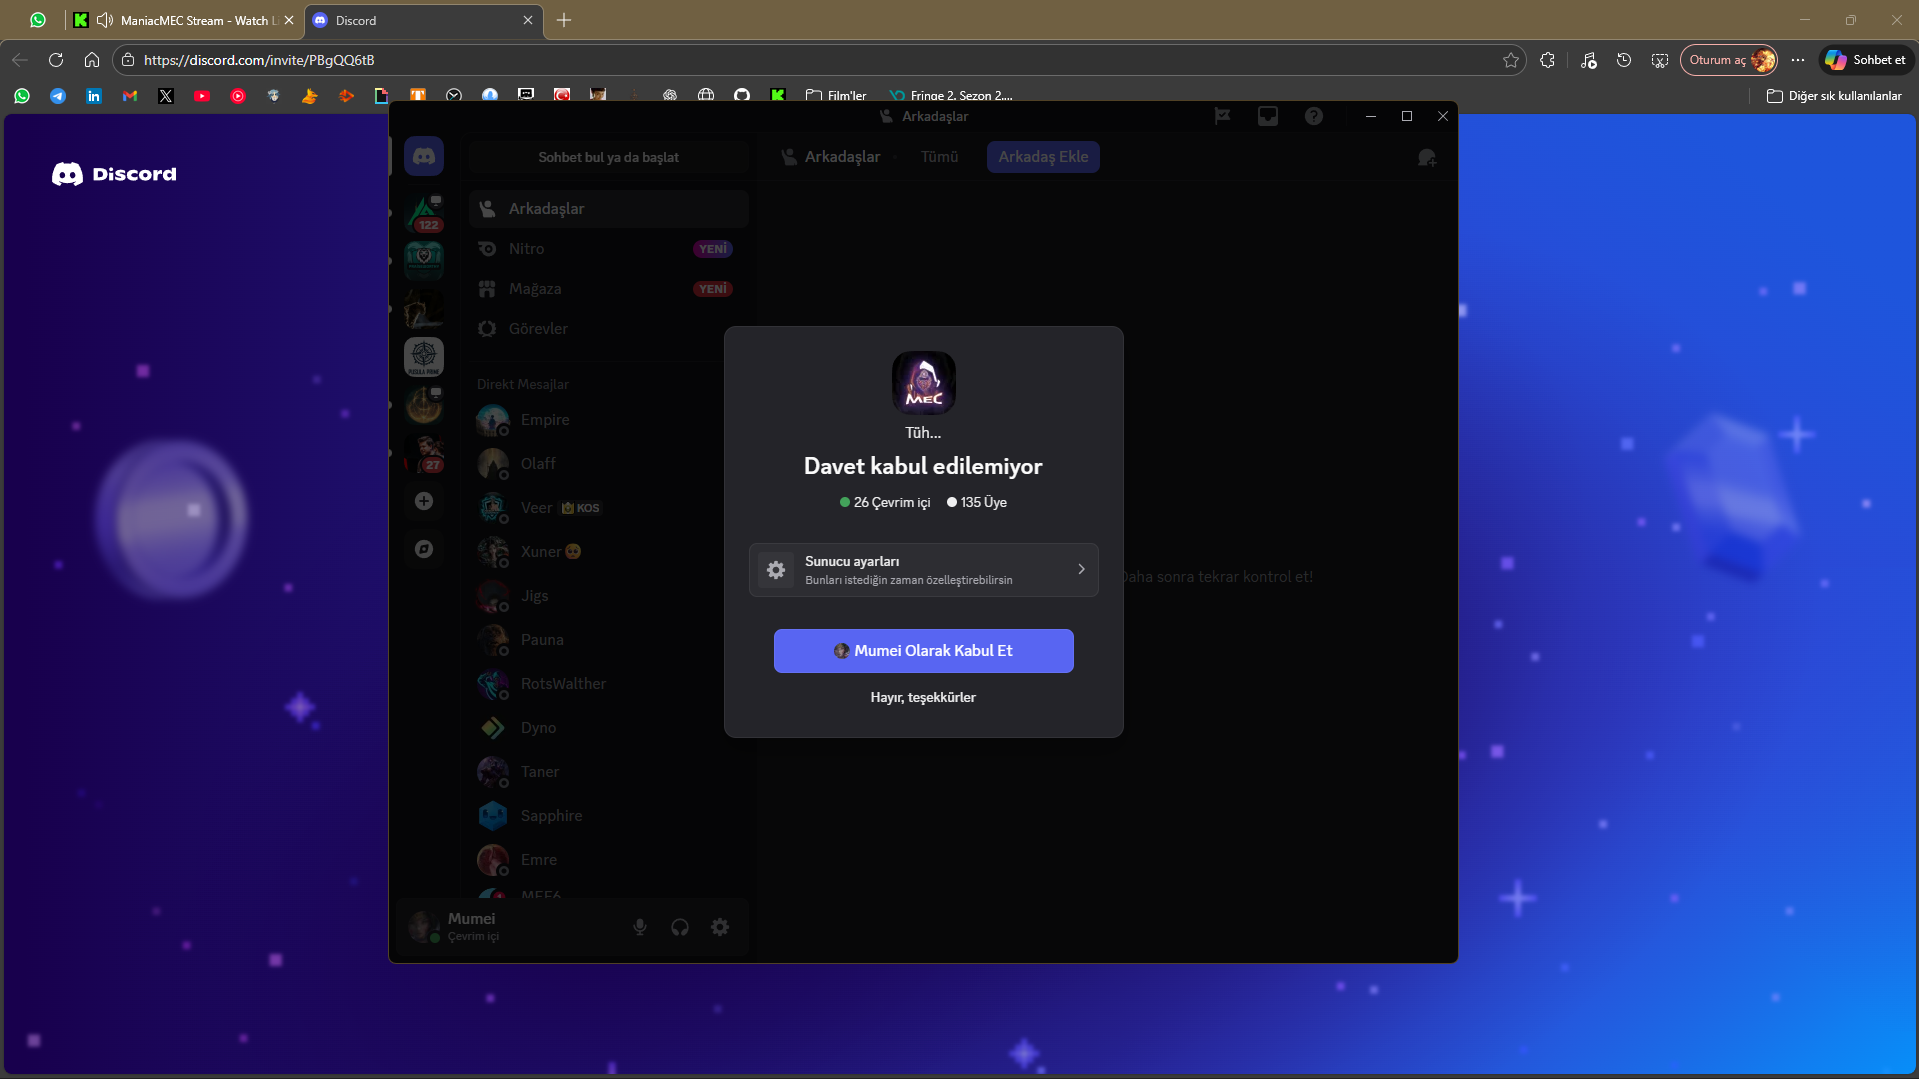Reload the current page
This screenshot has height=1079, width=1919.
(56, 60)
